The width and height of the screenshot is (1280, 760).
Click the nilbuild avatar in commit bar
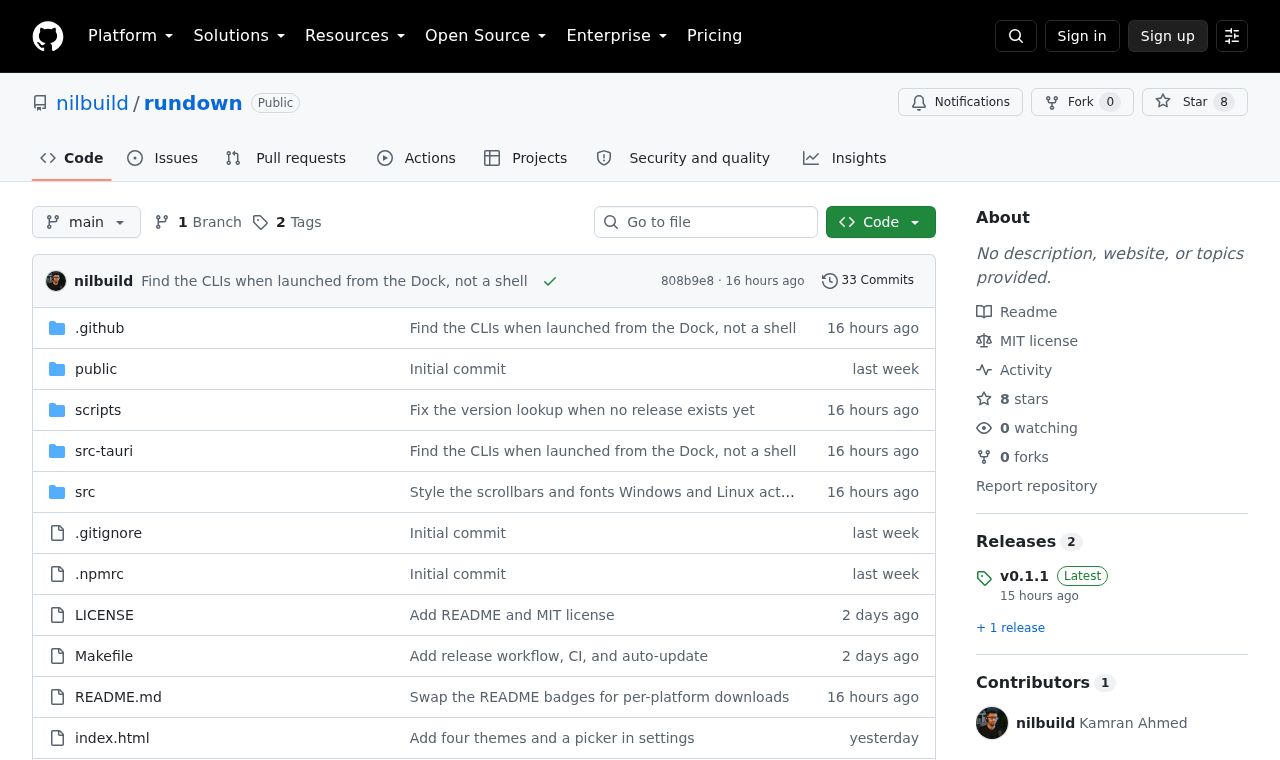56,281
